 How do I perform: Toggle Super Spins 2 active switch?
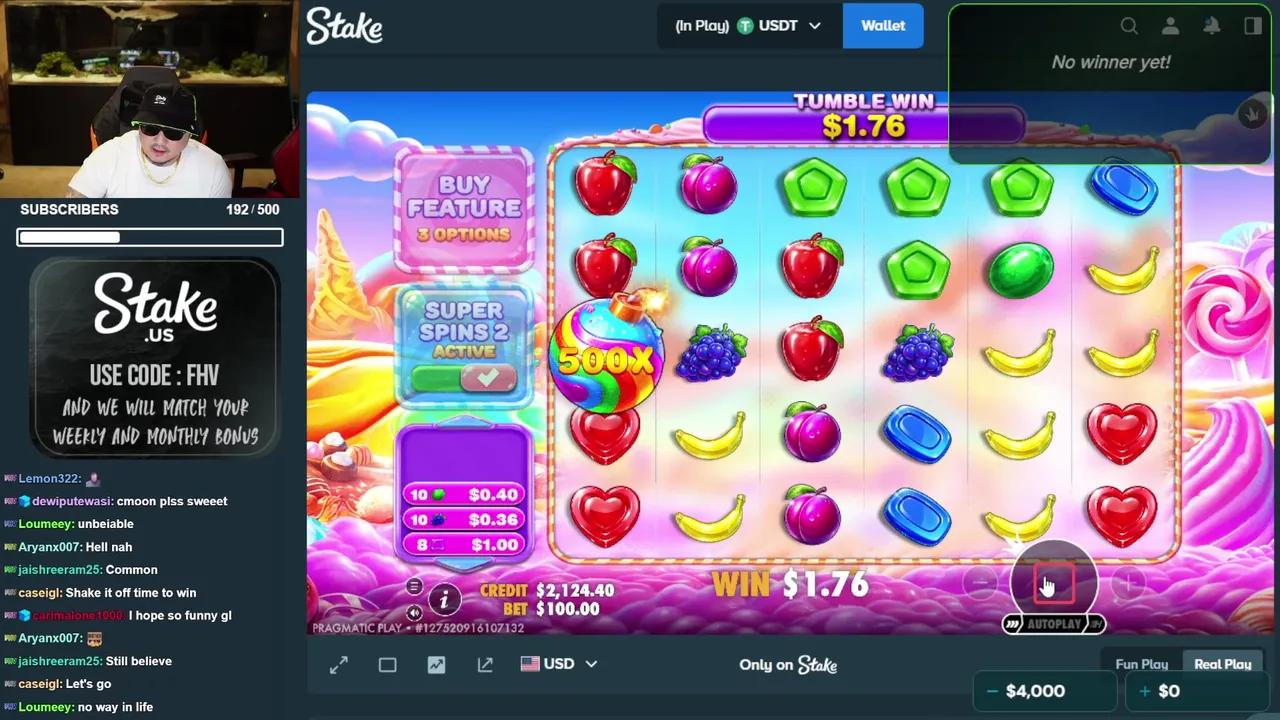[x=464, y=379]
